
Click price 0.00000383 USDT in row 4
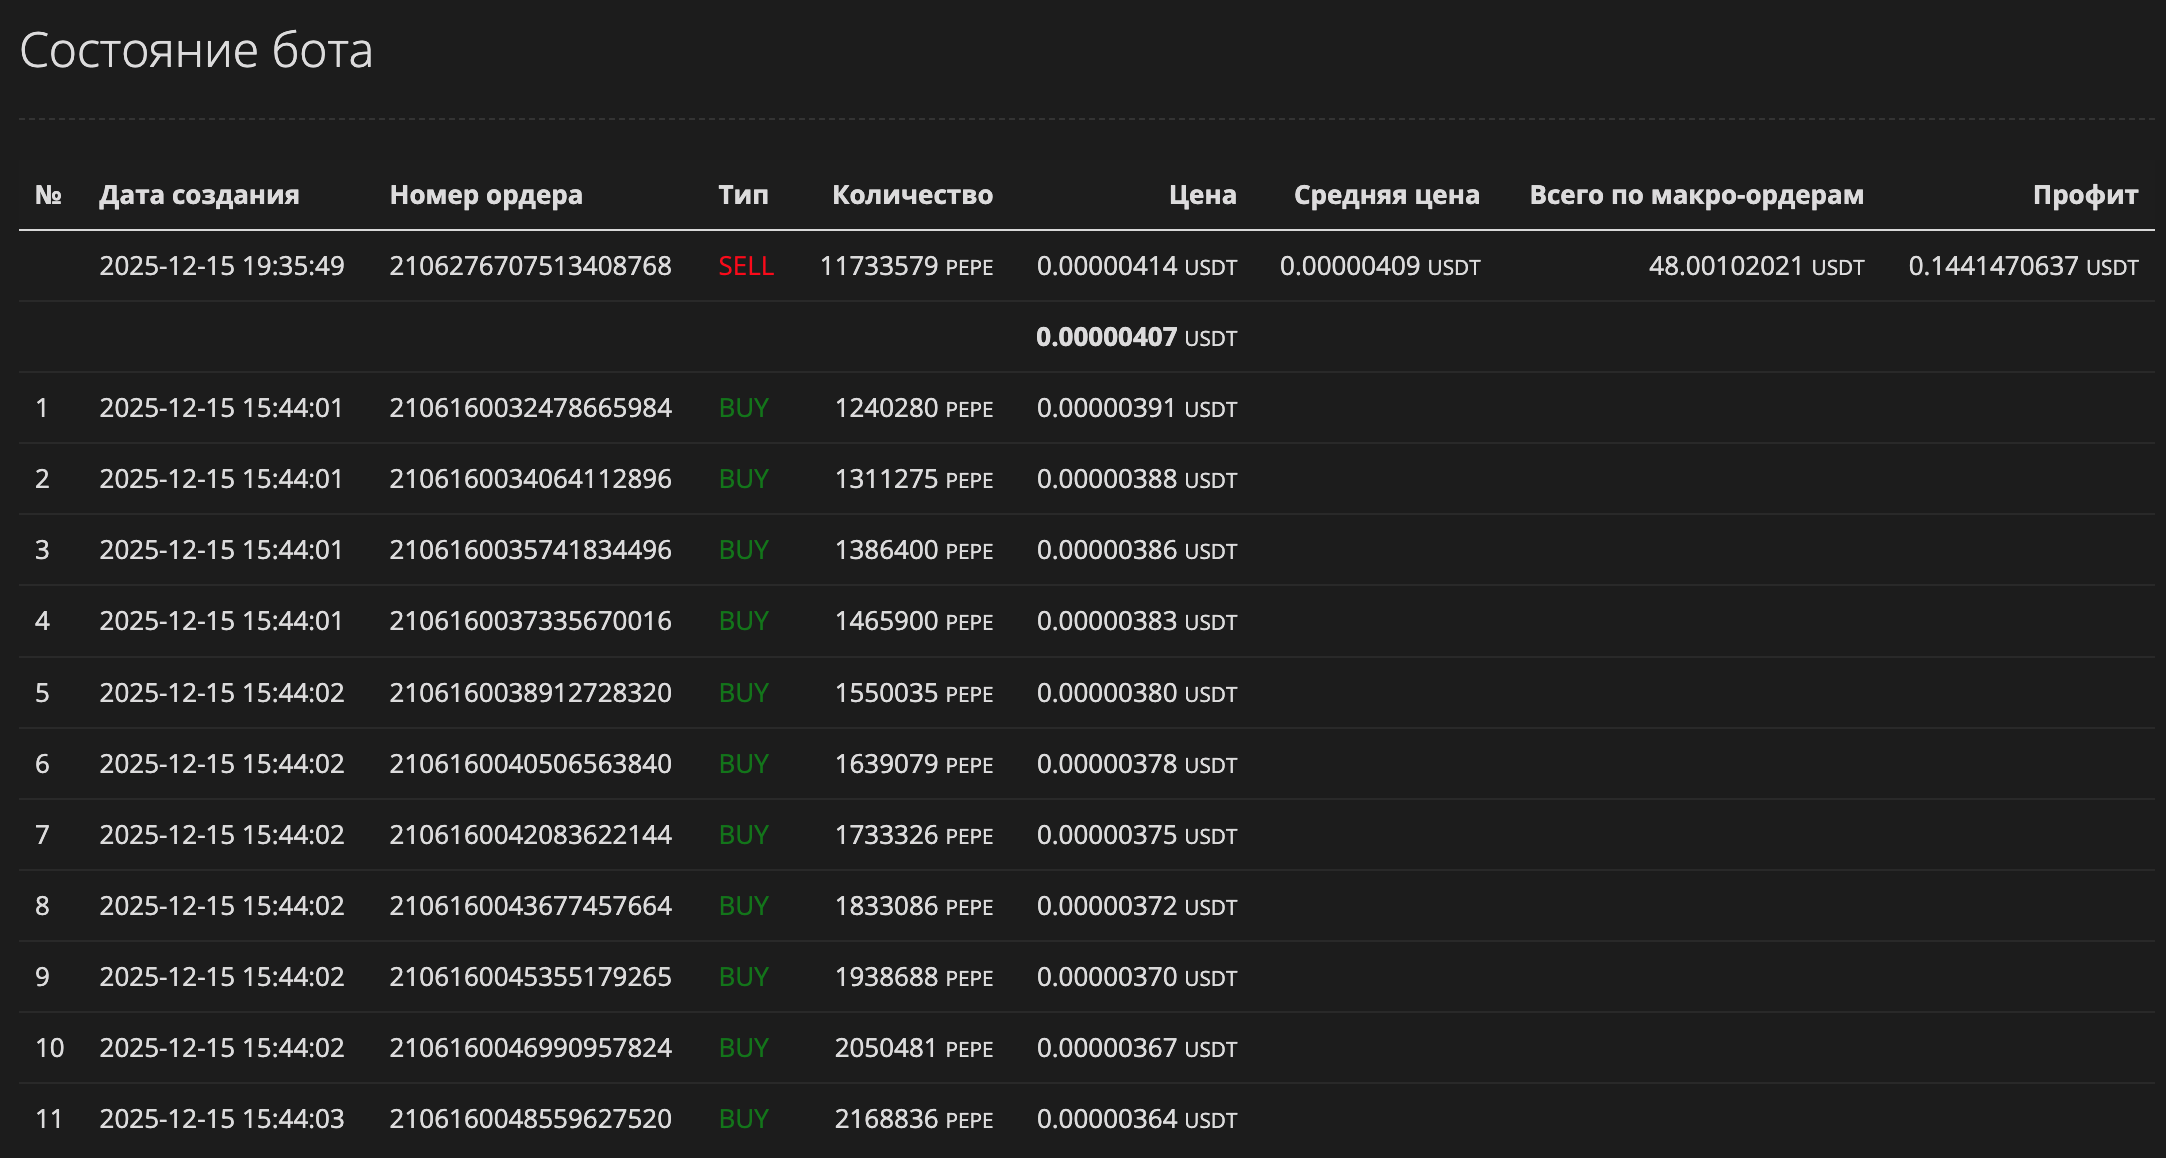pyautogui.click(x=1136, y=621)
